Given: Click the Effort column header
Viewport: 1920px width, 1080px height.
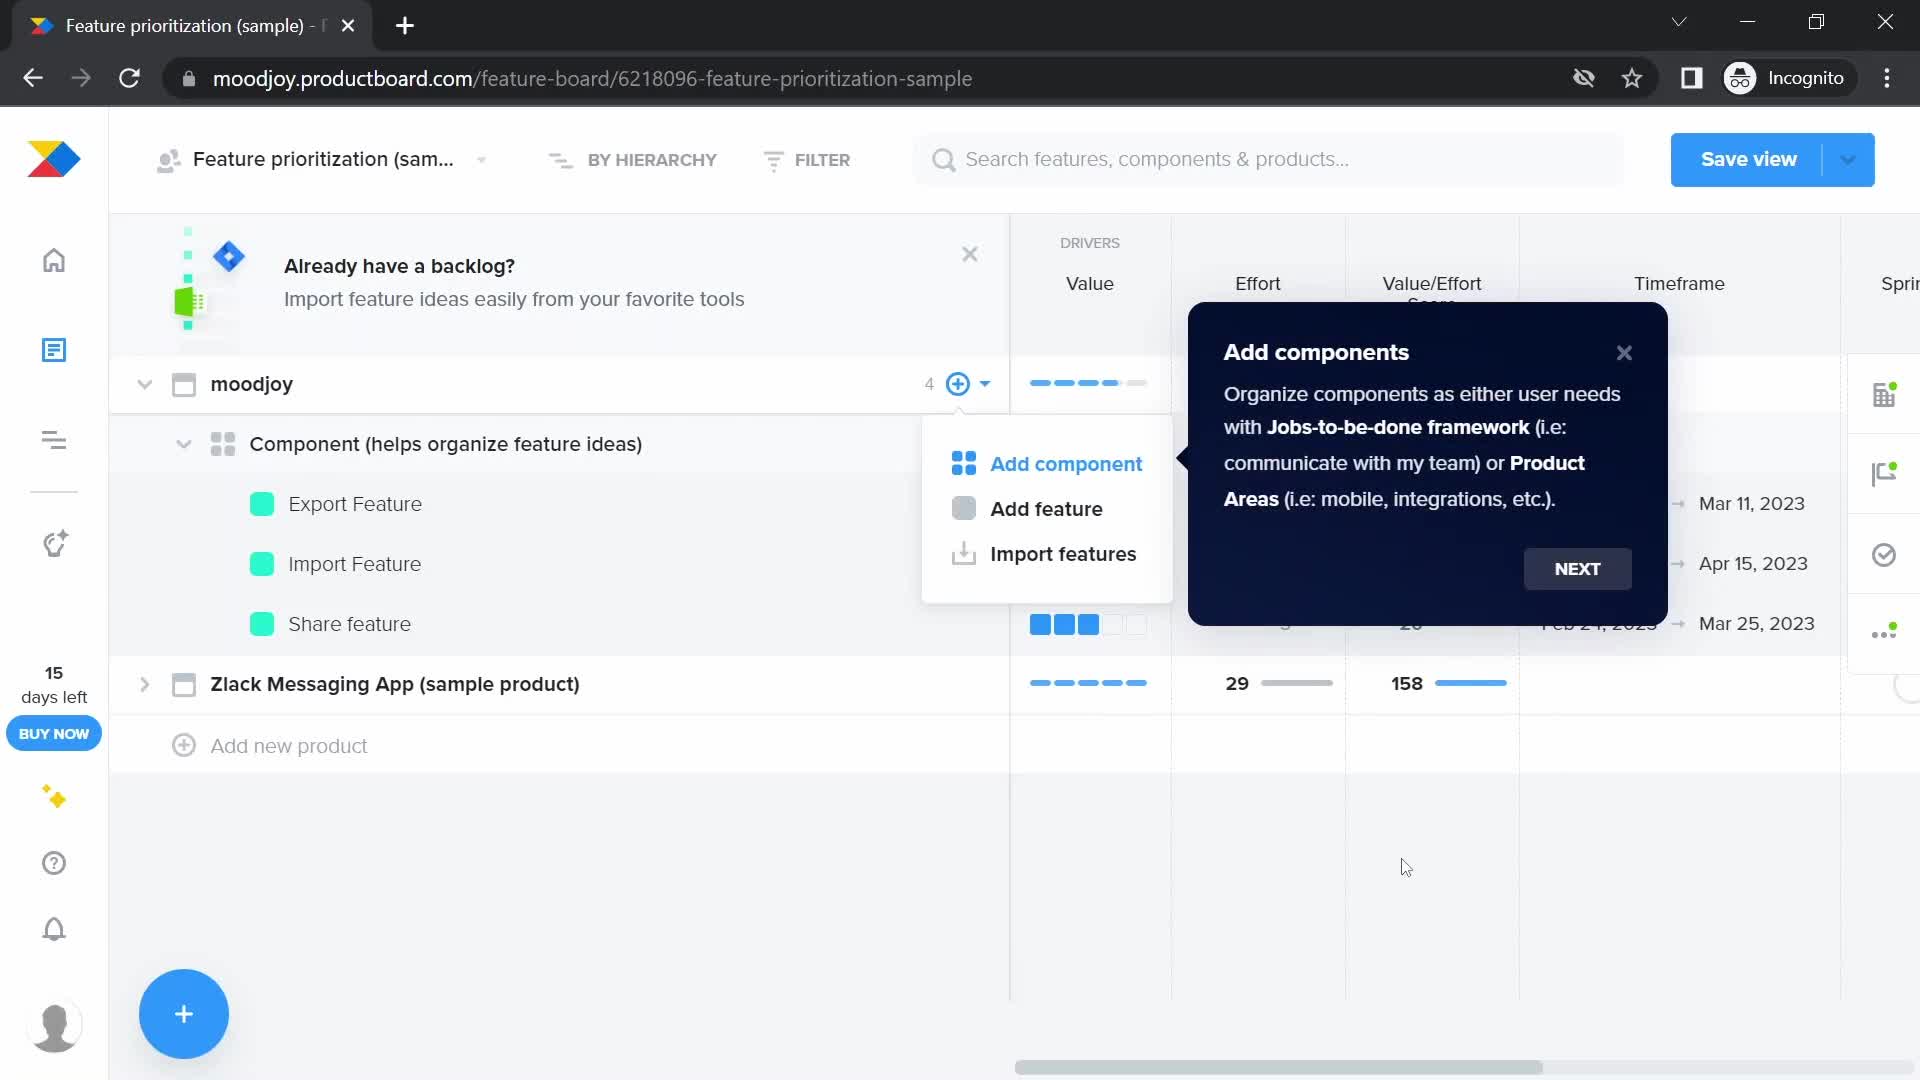Looking at the screenshot, I should click(x=1258, y=284).
